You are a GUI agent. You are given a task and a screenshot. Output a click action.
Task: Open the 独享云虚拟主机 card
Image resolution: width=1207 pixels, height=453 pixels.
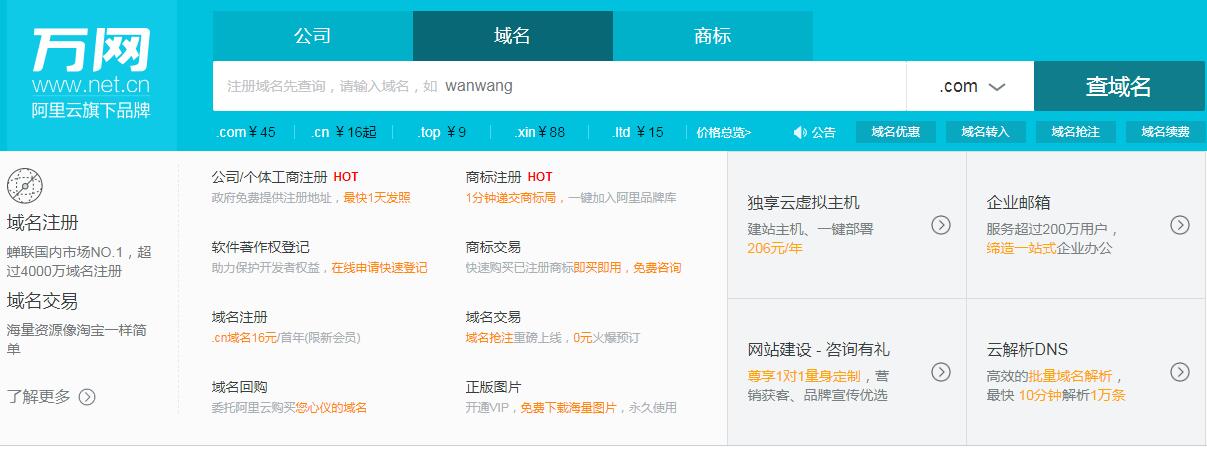click(804, 203)
